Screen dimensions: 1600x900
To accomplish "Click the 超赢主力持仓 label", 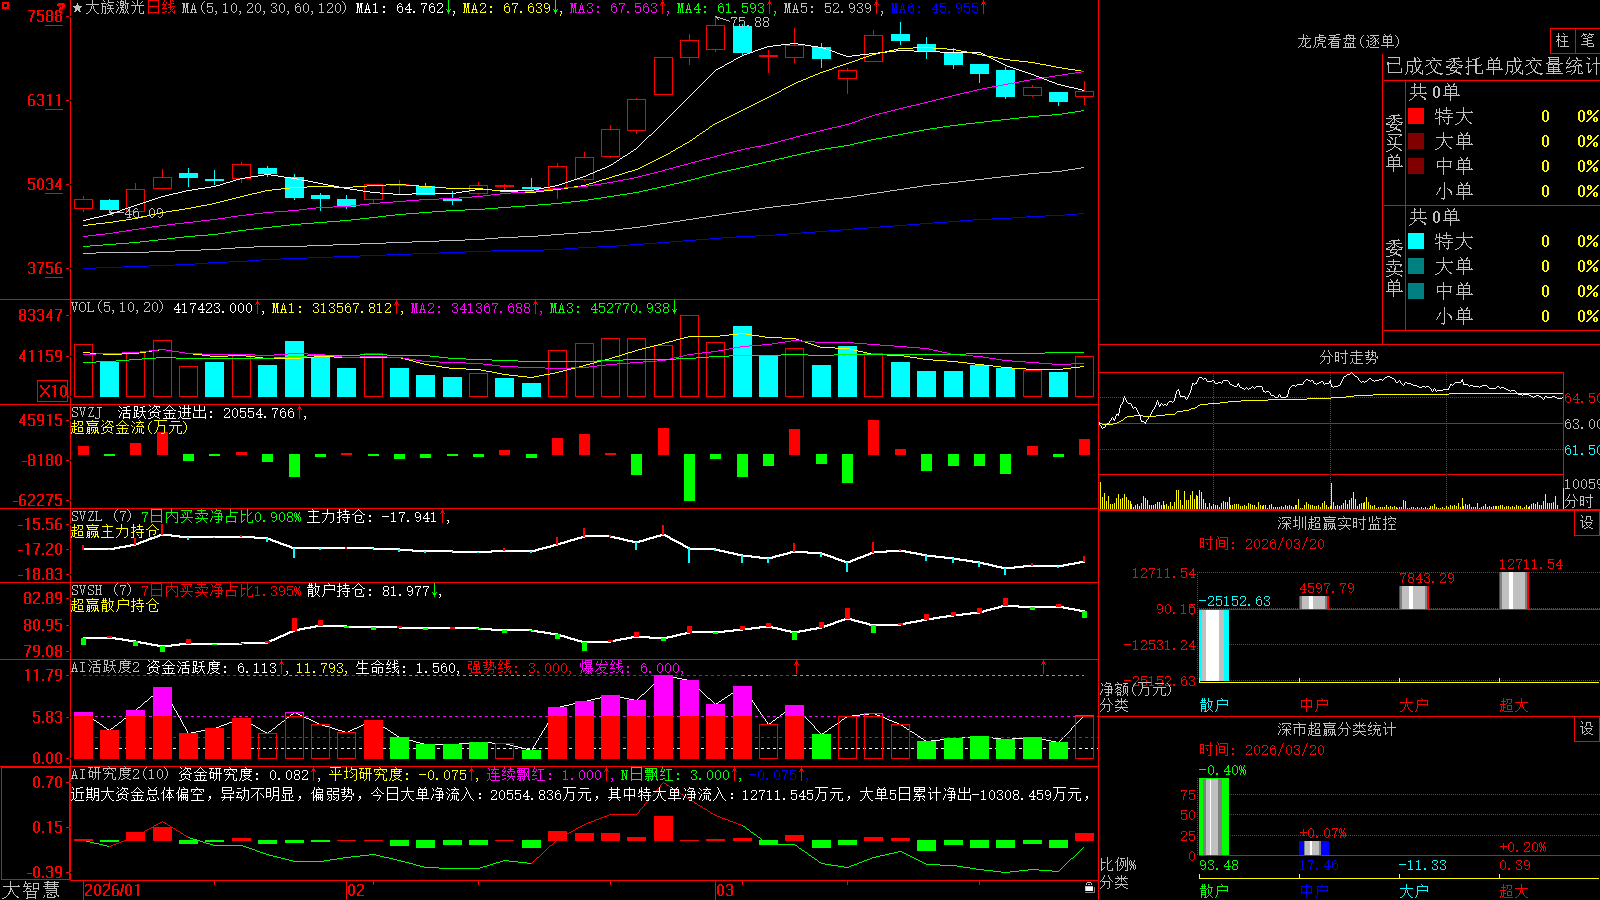I will pos(115,531).
